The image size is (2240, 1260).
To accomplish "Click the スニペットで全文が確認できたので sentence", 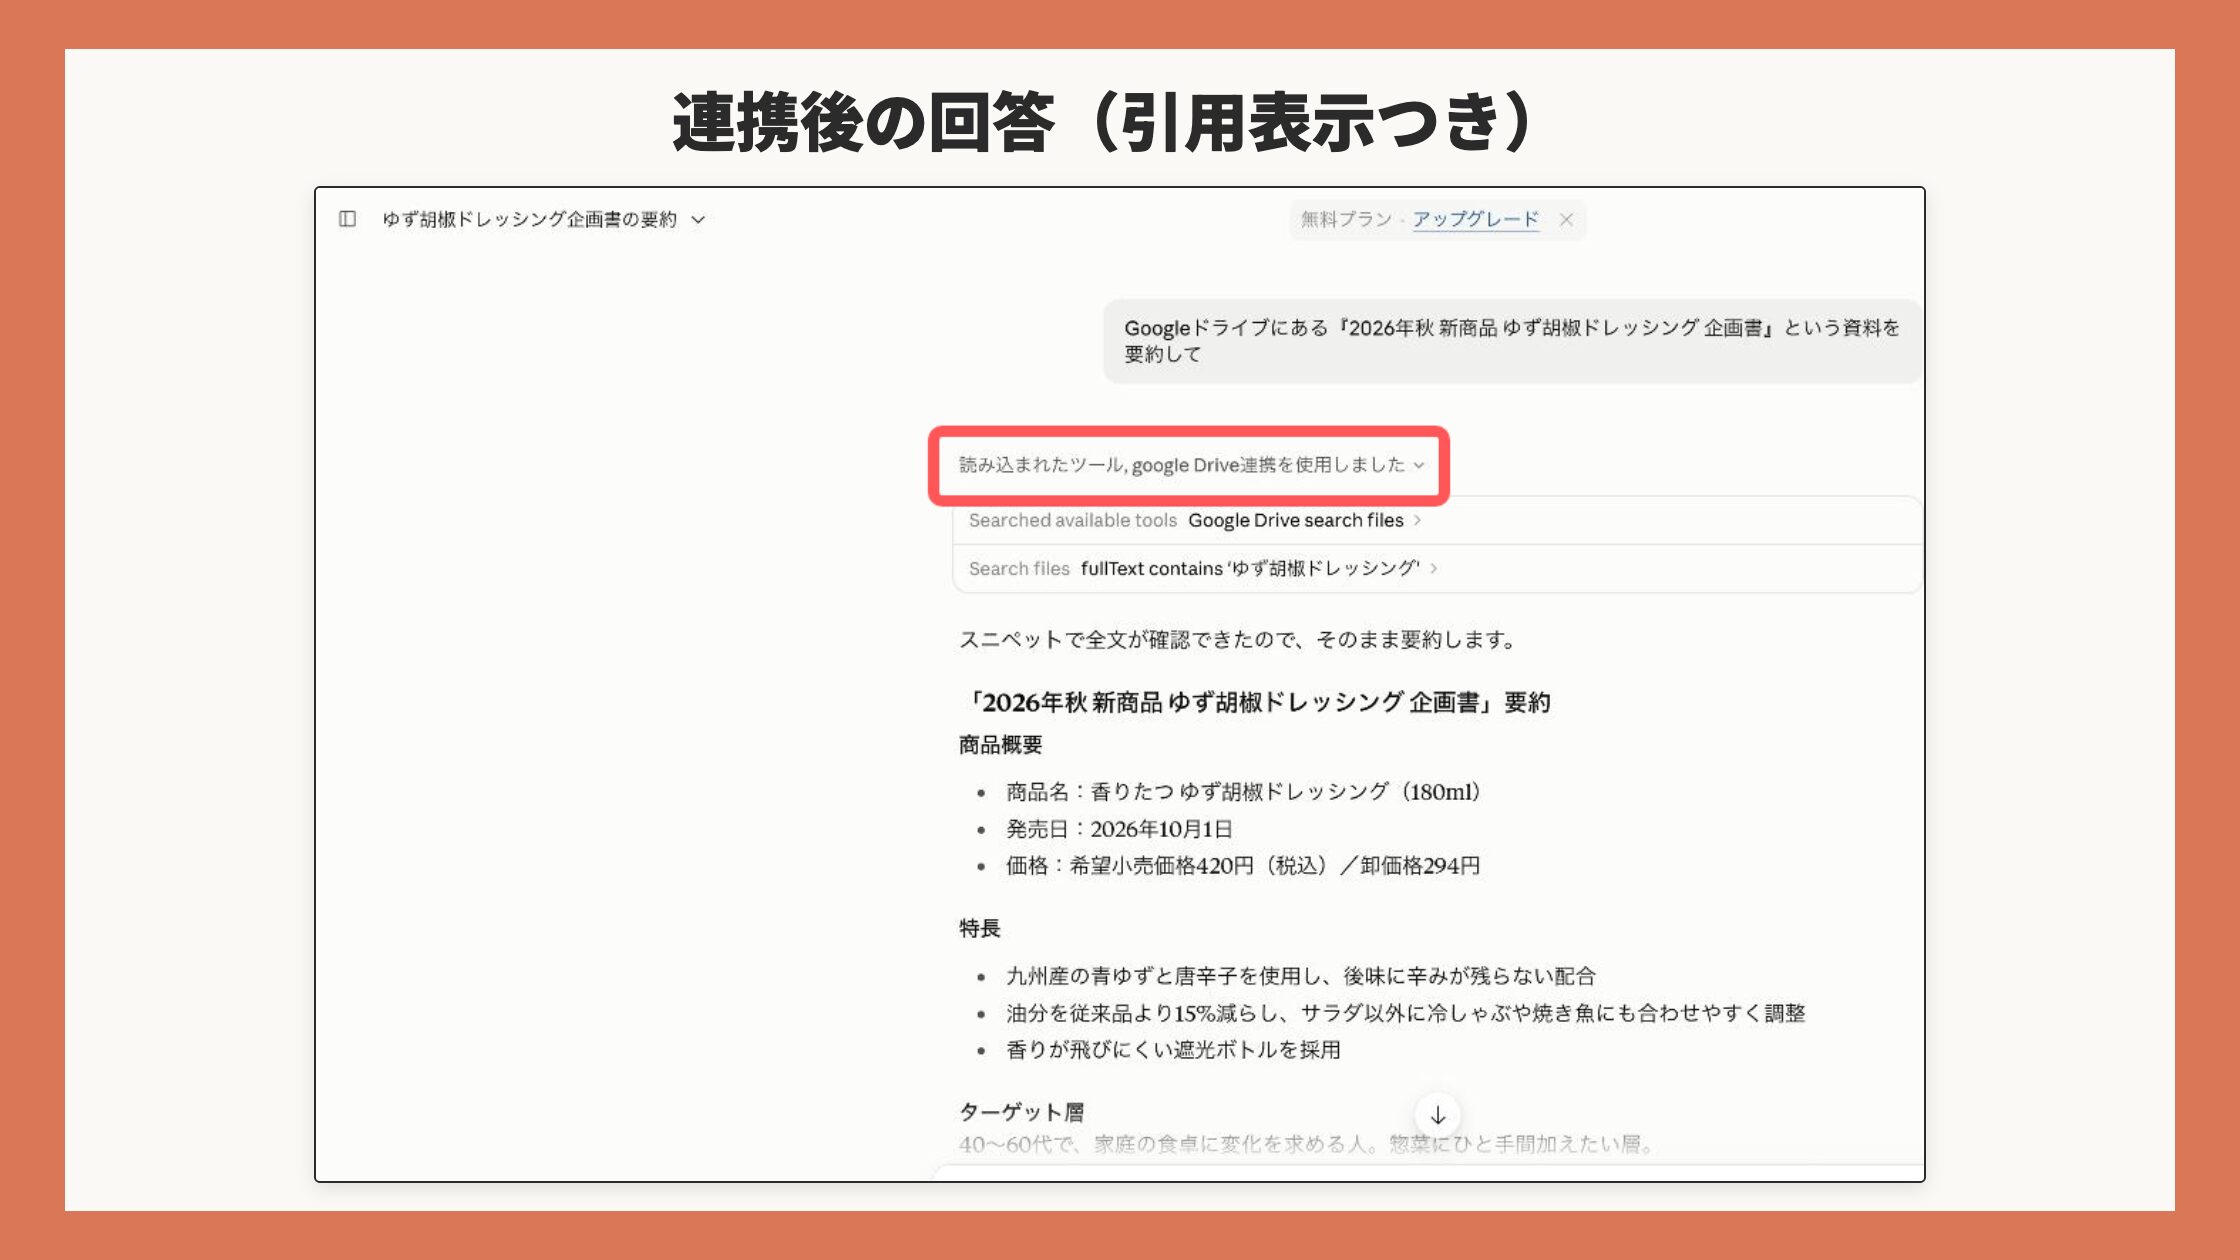I will 1239,640.
